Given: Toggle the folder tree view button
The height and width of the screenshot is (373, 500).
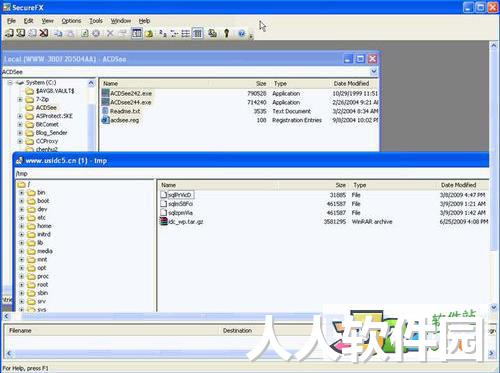Looking at the screenshot, I should [x=137, y=33].
